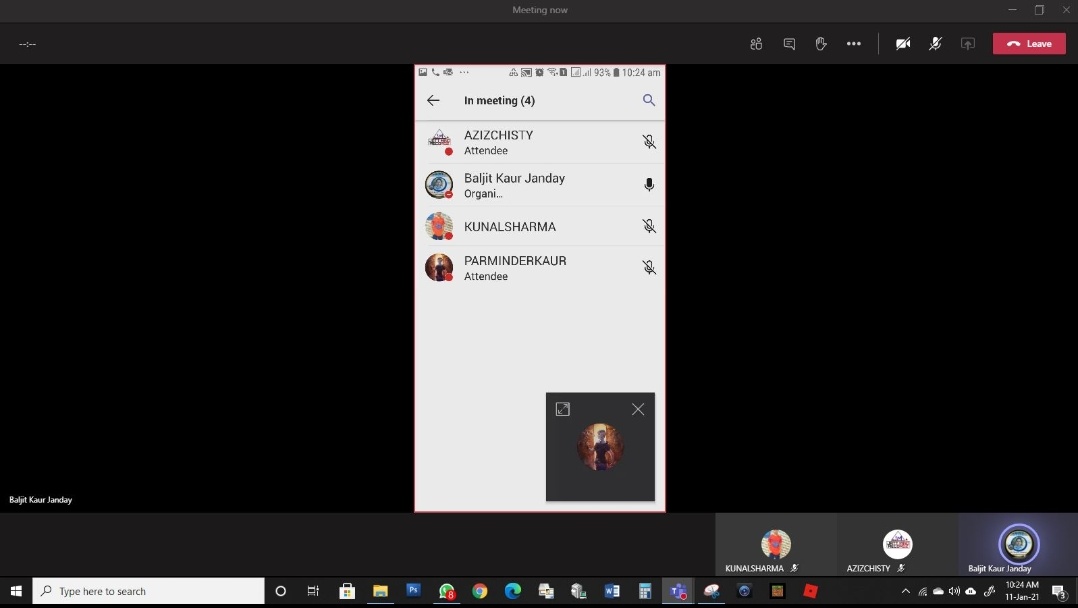1078x608 pixels.
Task: Show hidden system tray icons
Action: click(905, 591)
